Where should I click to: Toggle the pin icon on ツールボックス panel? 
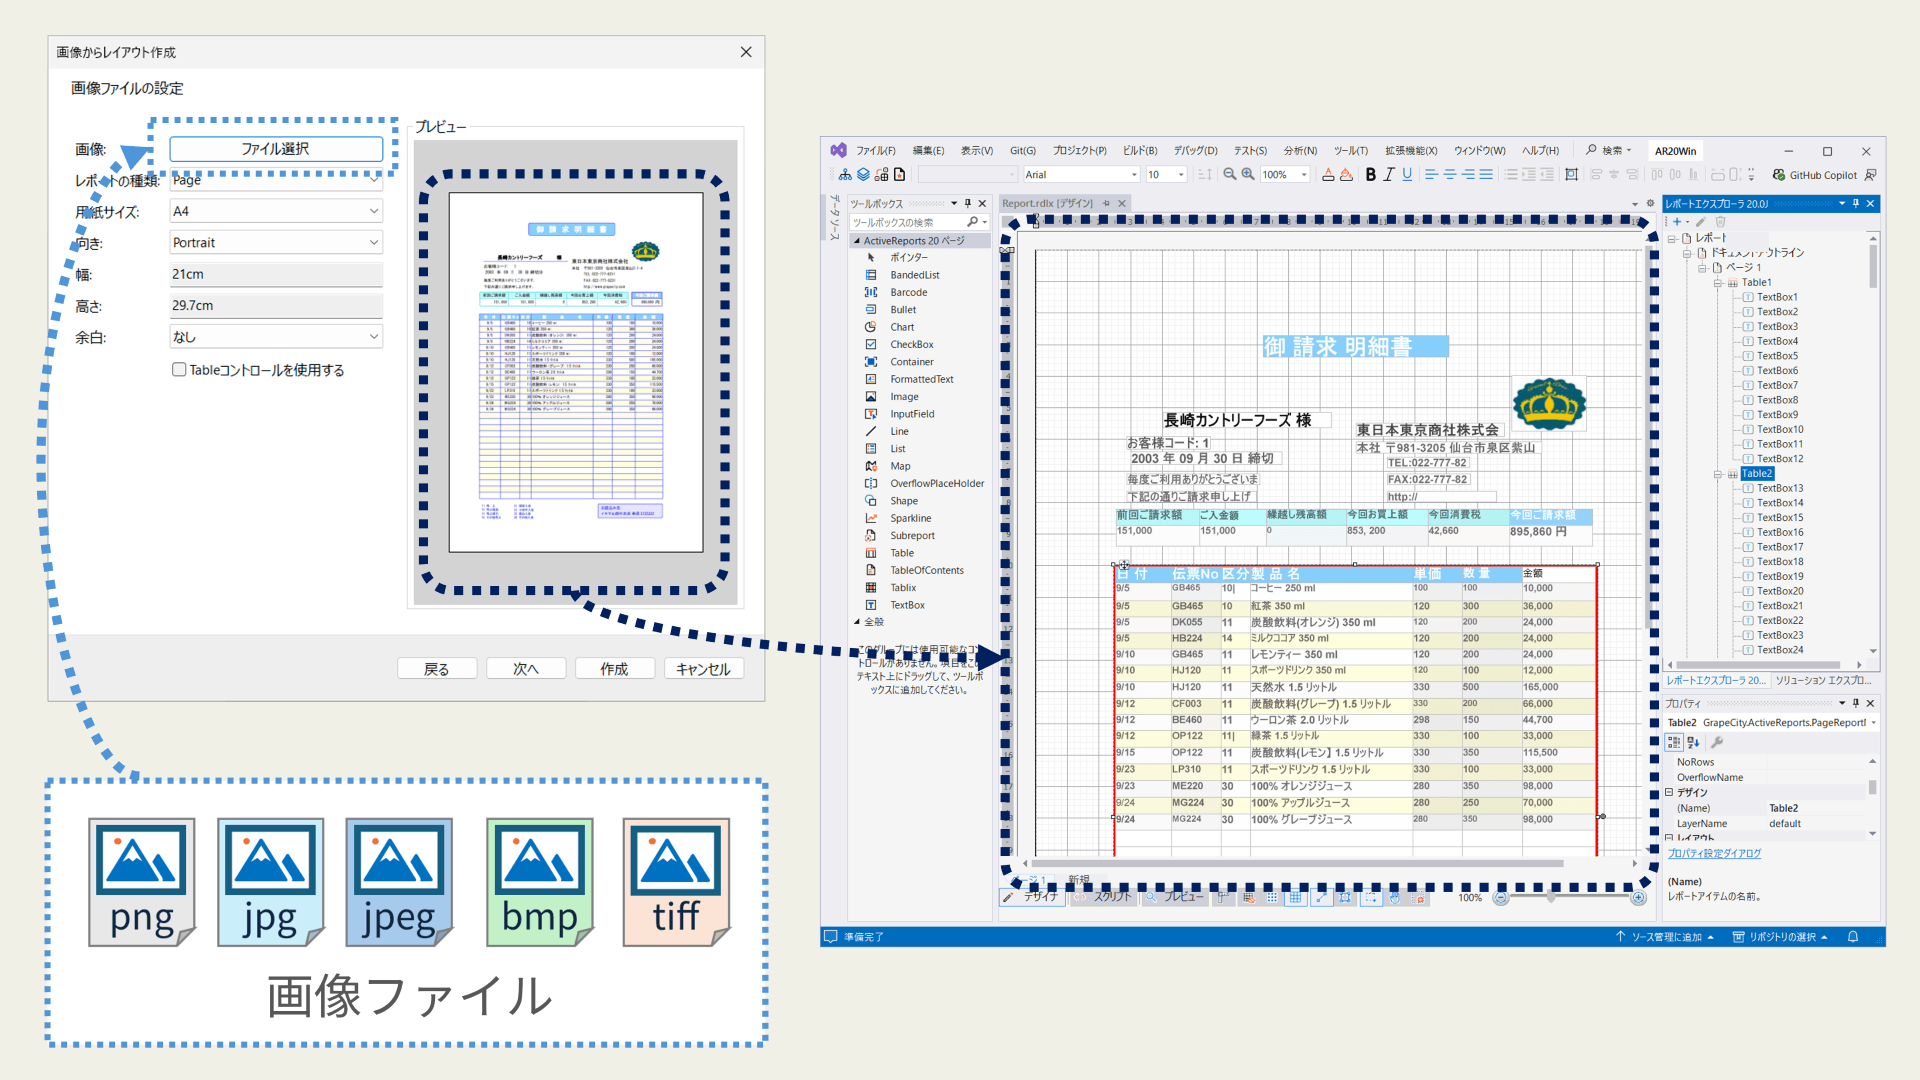[968, 204]
